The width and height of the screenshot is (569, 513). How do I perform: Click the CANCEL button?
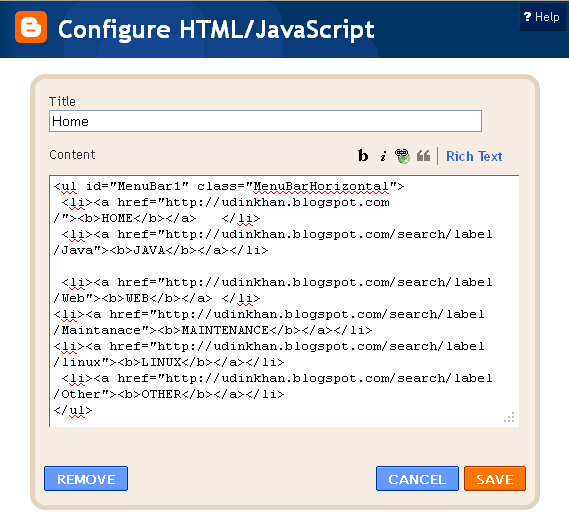417,479
